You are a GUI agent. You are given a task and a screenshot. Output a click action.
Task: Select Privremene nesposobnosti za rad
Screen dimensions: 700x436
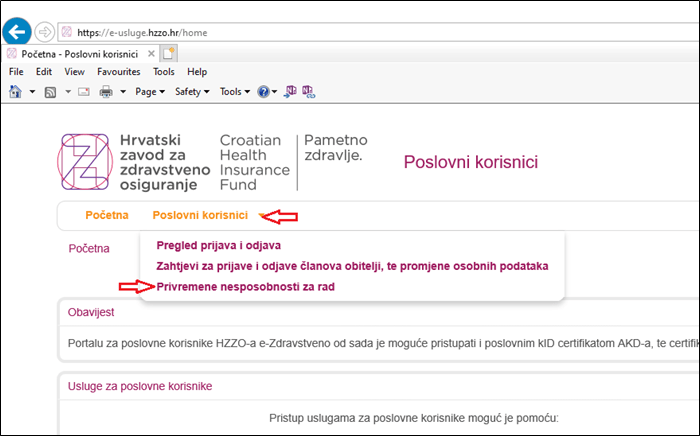(x=245, y=286)
